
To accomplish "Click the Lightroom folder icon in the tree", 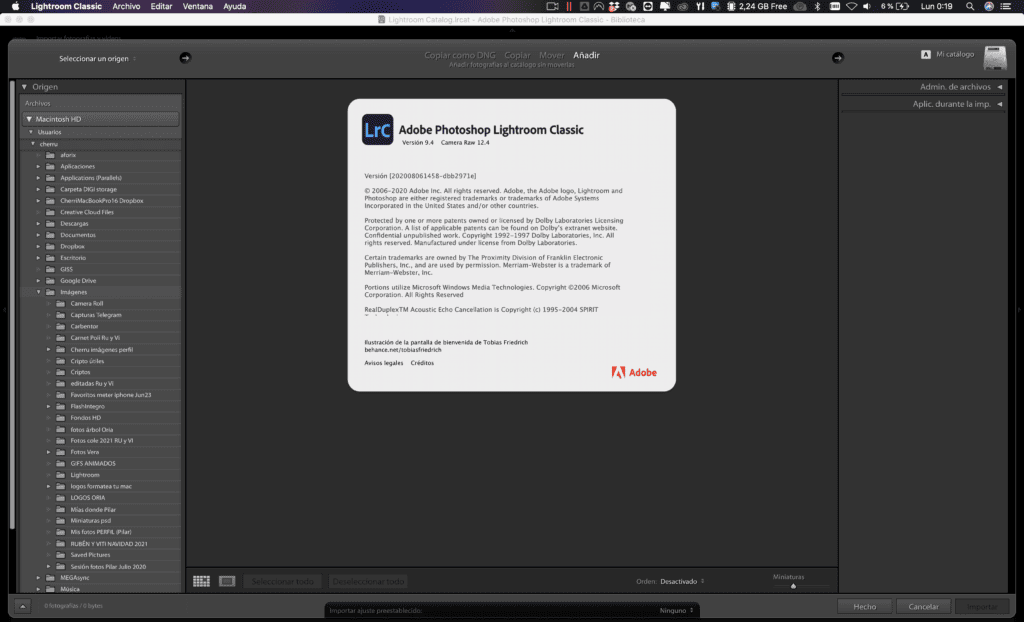I will (x=61, y=475).
